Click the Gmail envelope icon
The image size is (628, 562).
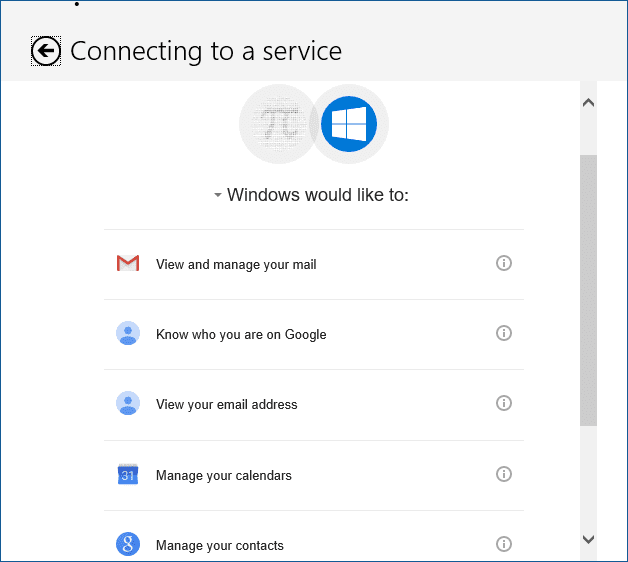(128, 263)
